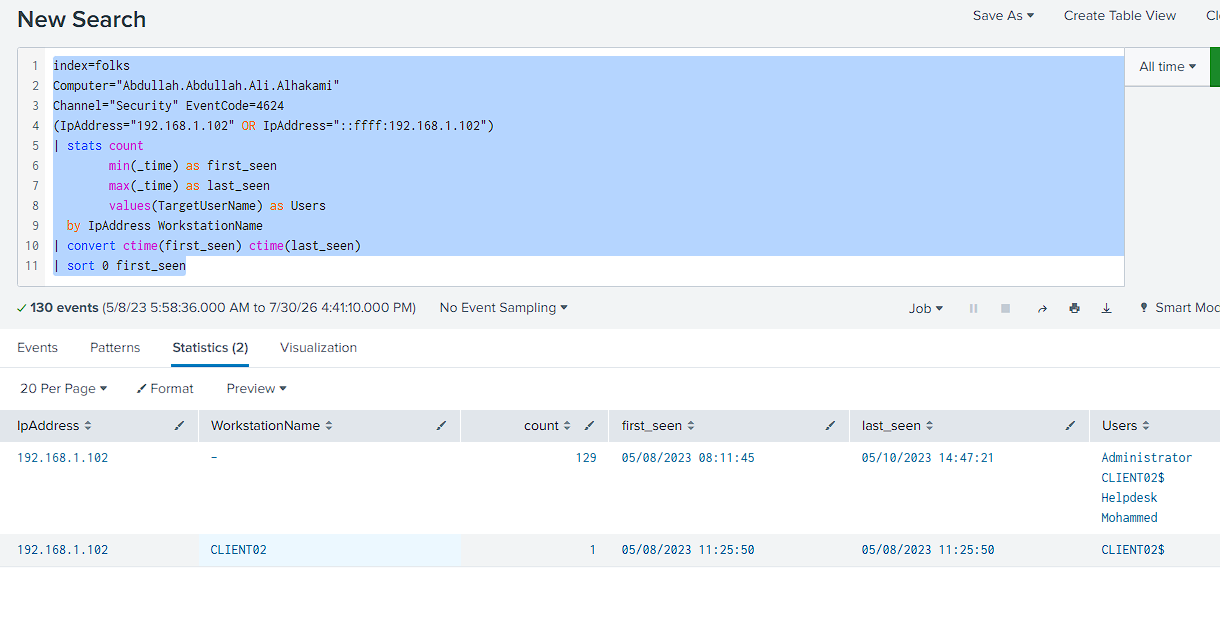The height and width of the screenshot is (620, 1220).
Task: Click the pencil icon on last_seen column
Action: tap(1070, 426)
